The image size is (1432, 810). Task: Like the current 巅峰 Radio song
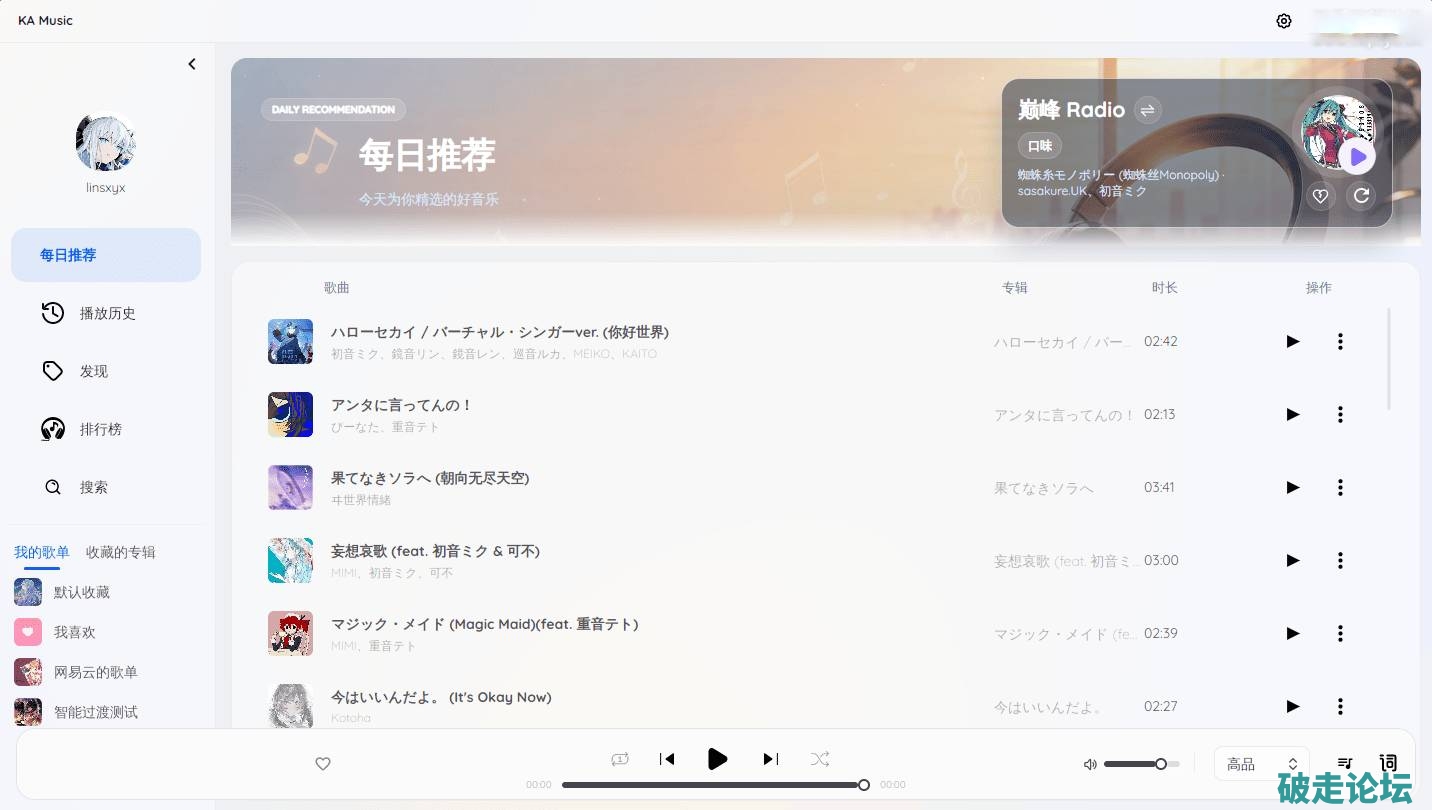1320,196
